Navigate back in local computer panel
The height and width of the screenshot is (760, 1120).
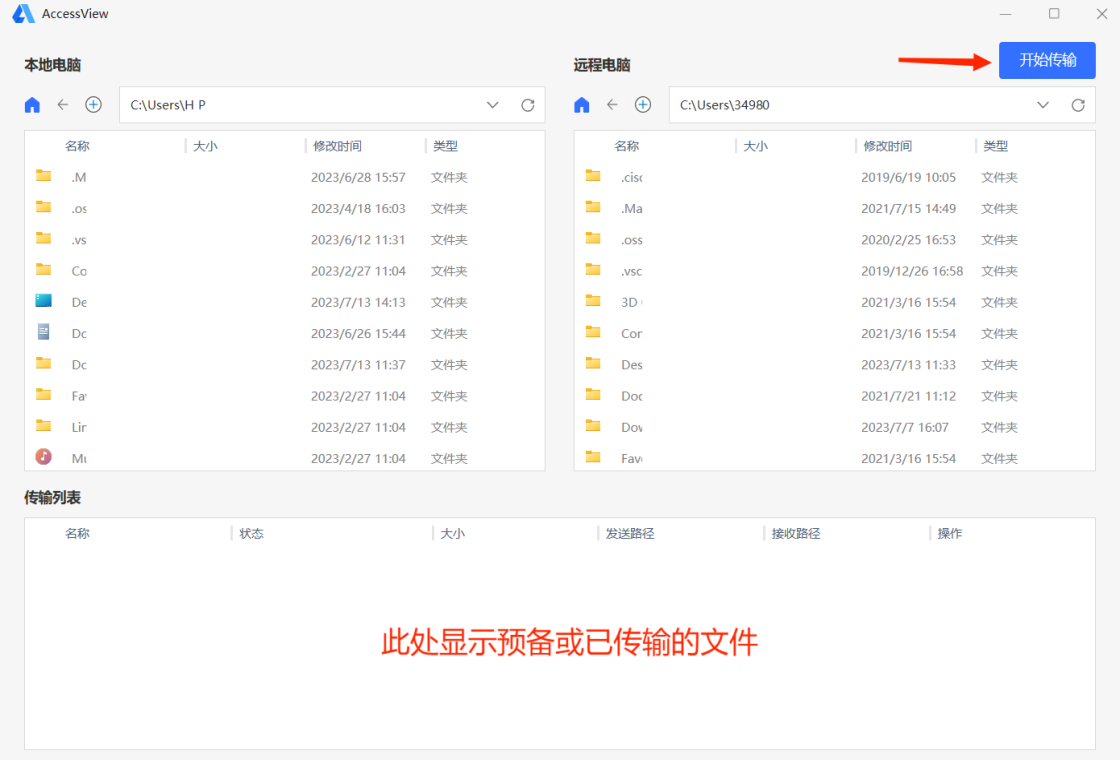[63, 105]
